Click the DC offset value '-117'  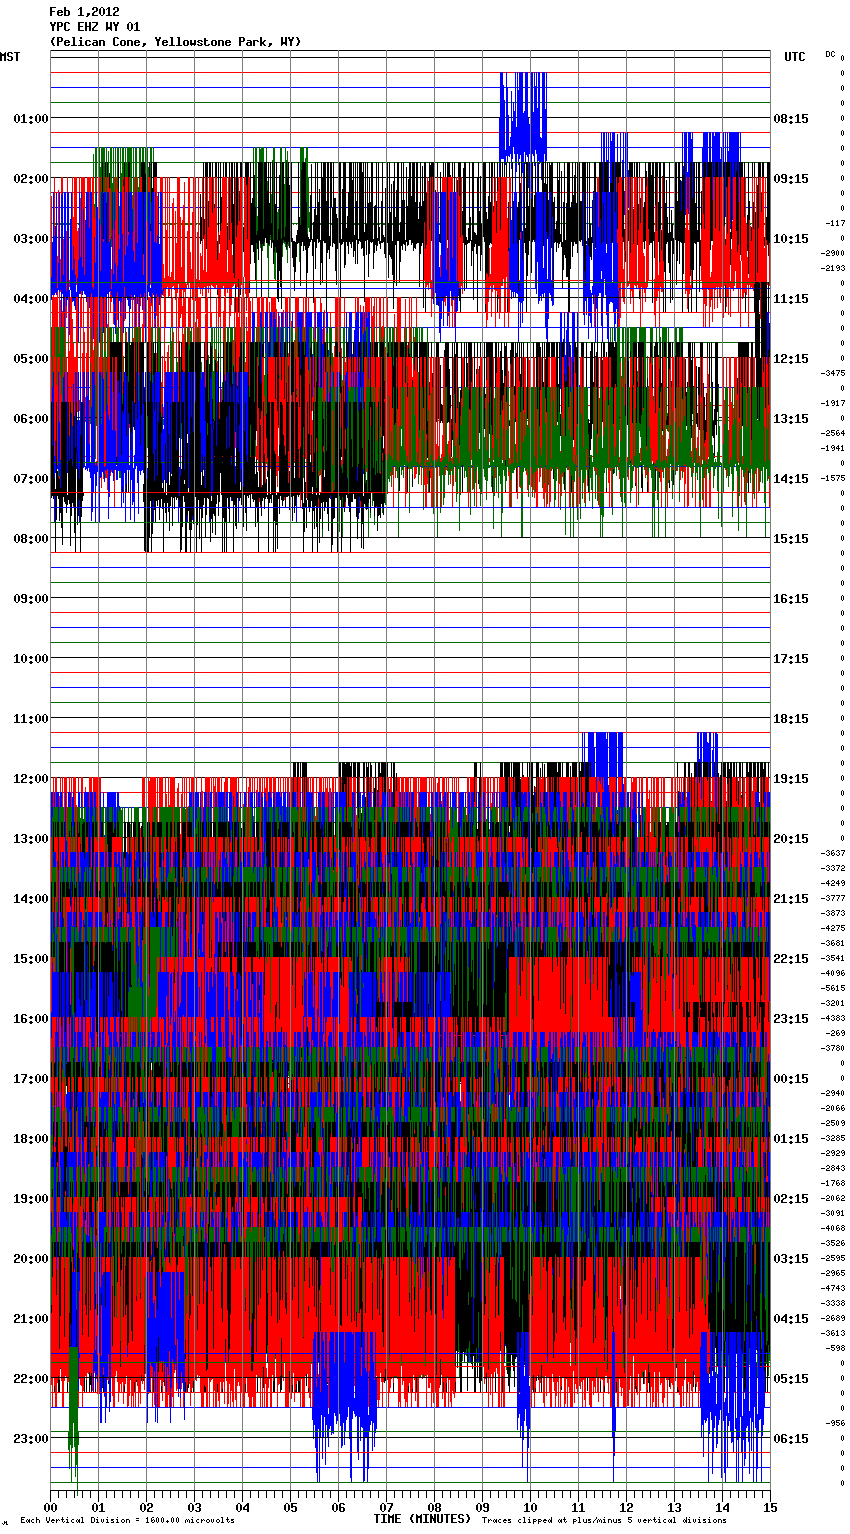coord(834,223)
